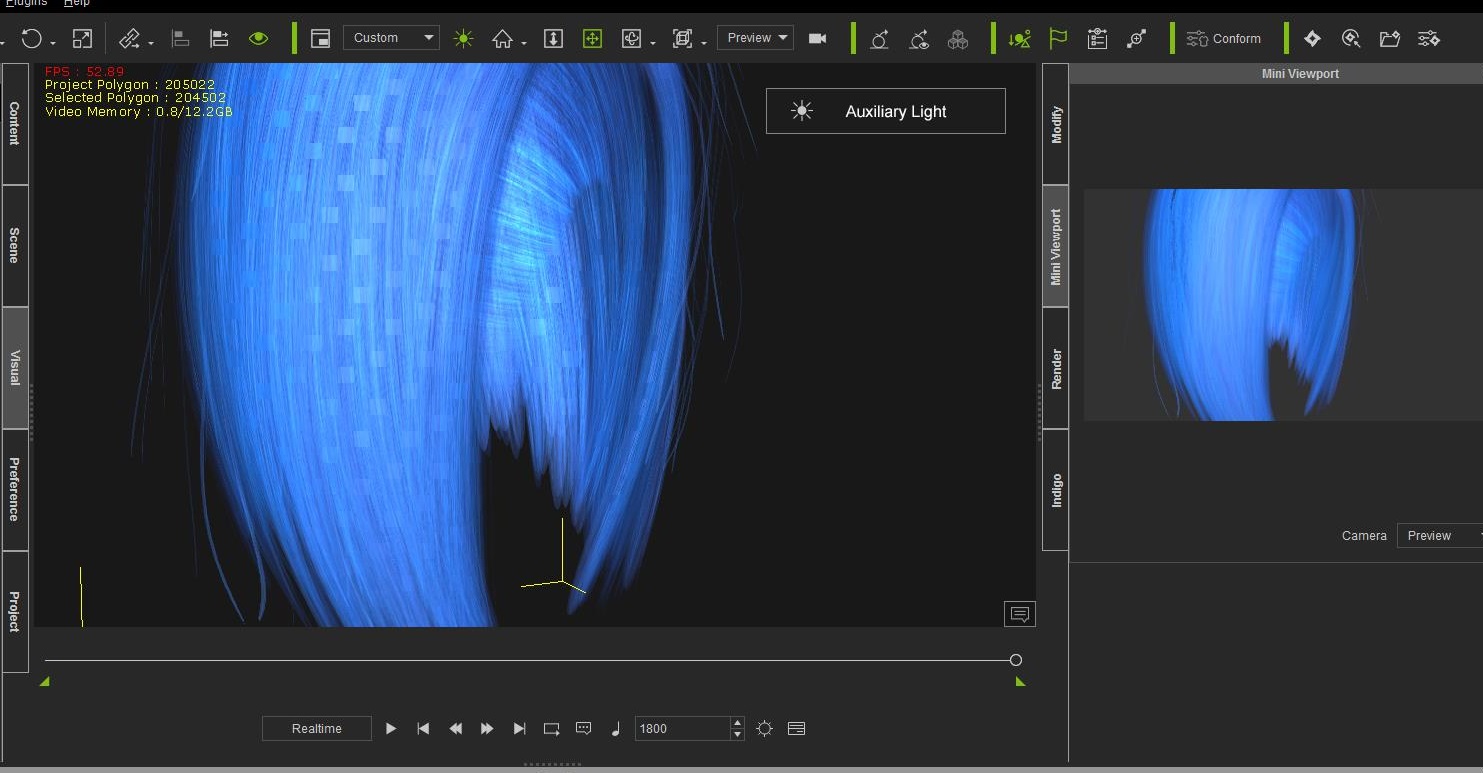
Task: Open the sliders adjustment icon
Action: pyautogui.click(x=1429, y=38)
